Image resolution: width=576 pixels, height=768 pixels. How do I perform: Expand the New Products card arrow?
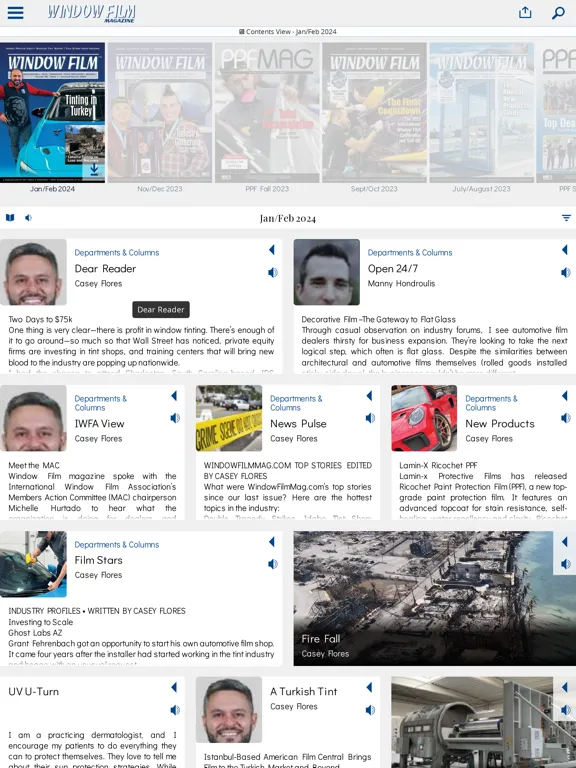(x=565, y=396)
